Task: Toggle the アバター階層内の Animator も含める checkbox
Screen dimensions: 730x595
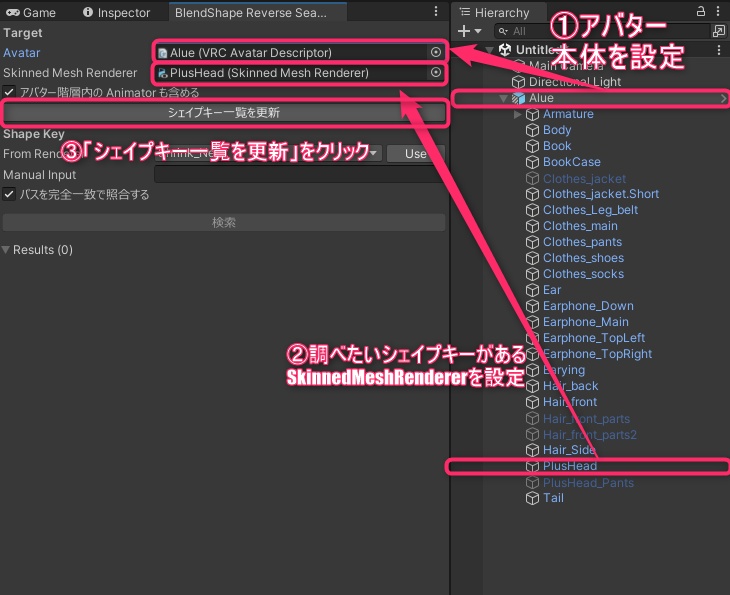Action: pyautogui.click(x=9, y=91)
